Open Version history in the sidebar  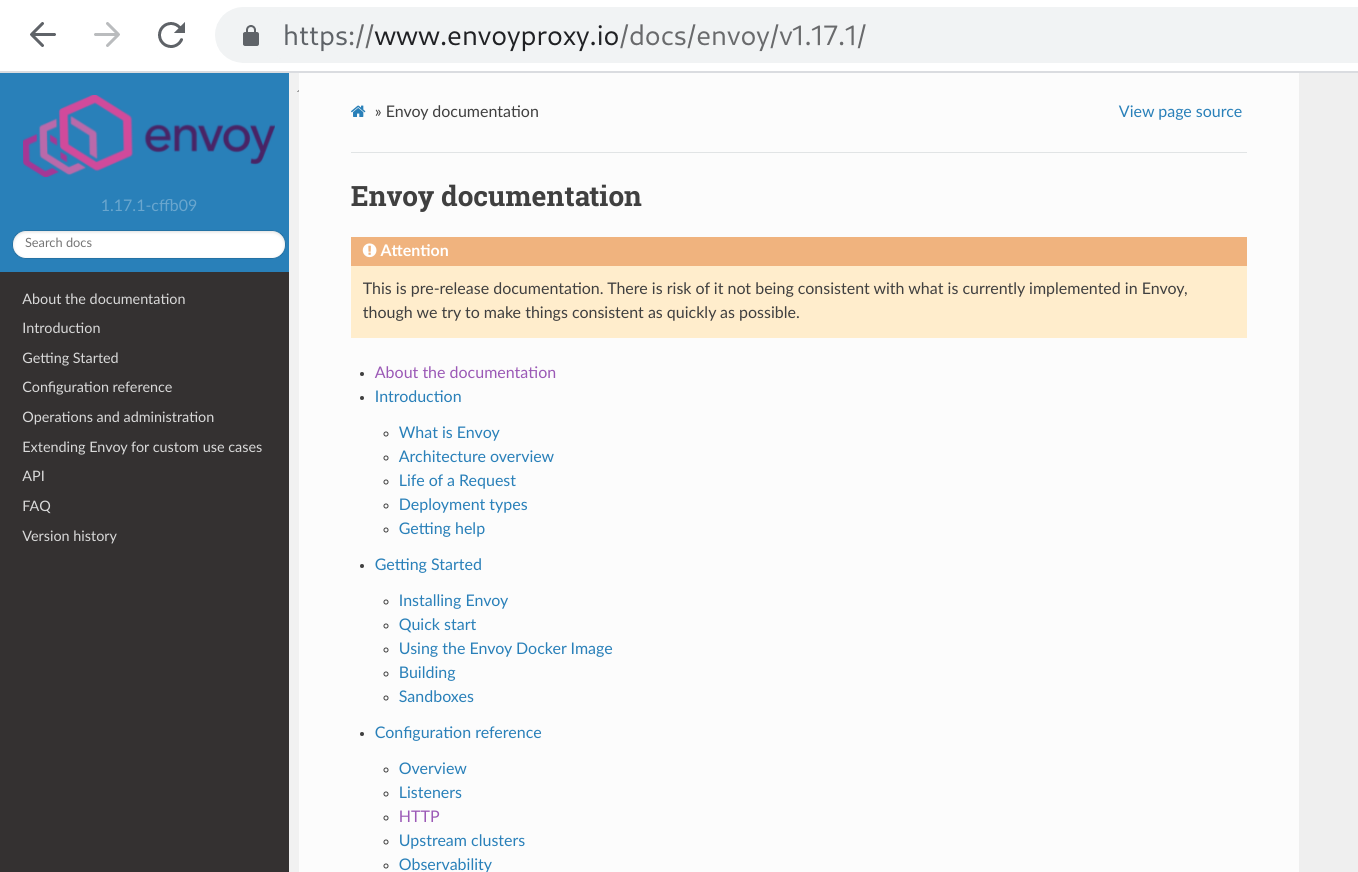(x=69, y=536)
